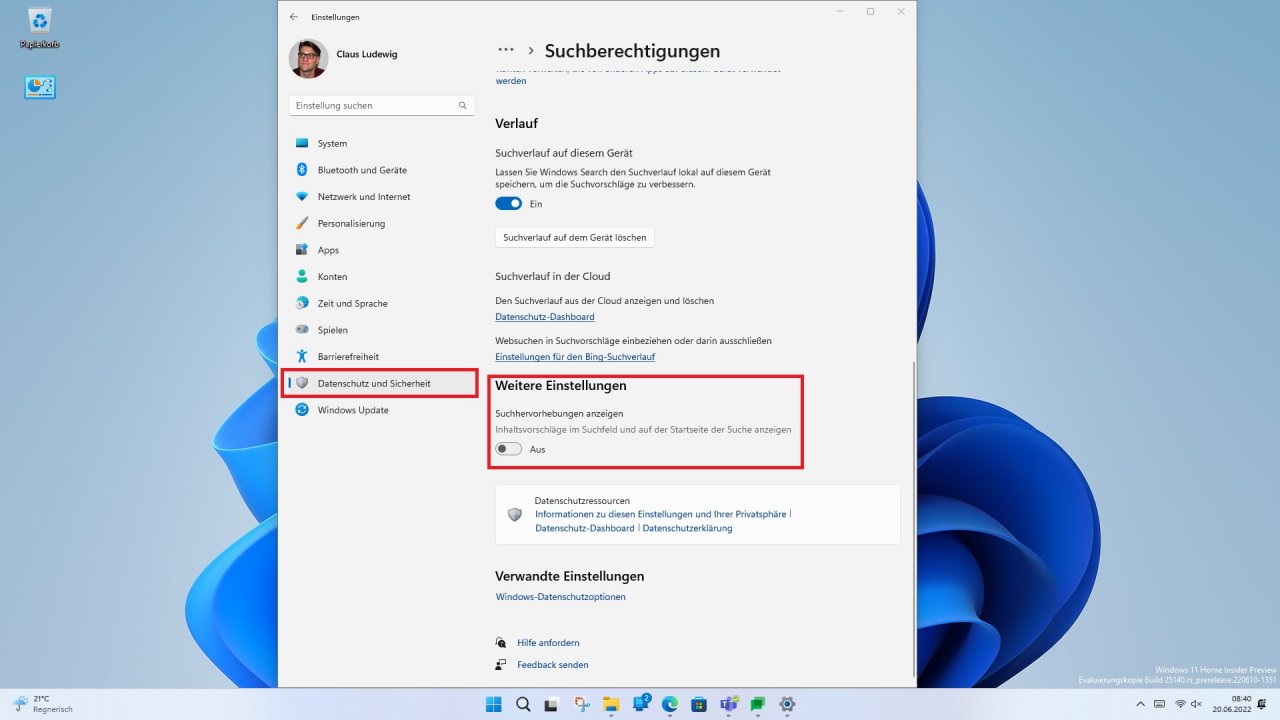Open Bluetooth und Geräte settings
This screenshot has height=720, width=1280.
coord(380,170)
